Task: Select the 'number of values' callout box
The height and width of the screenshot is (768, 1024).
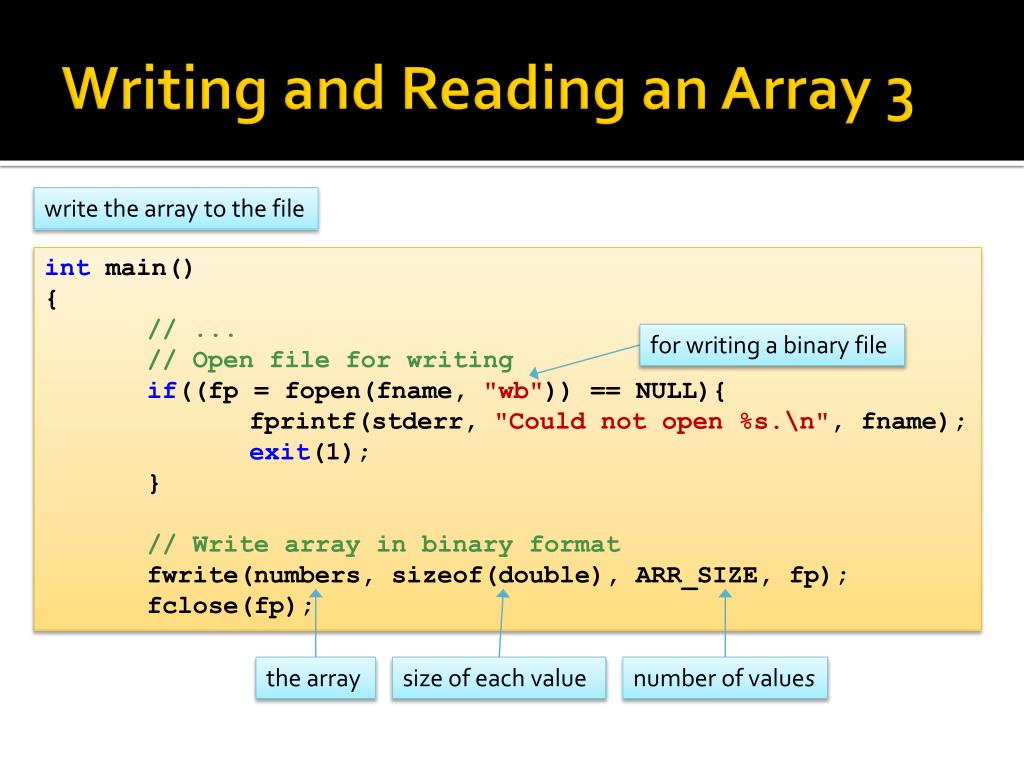Action: 725,678
